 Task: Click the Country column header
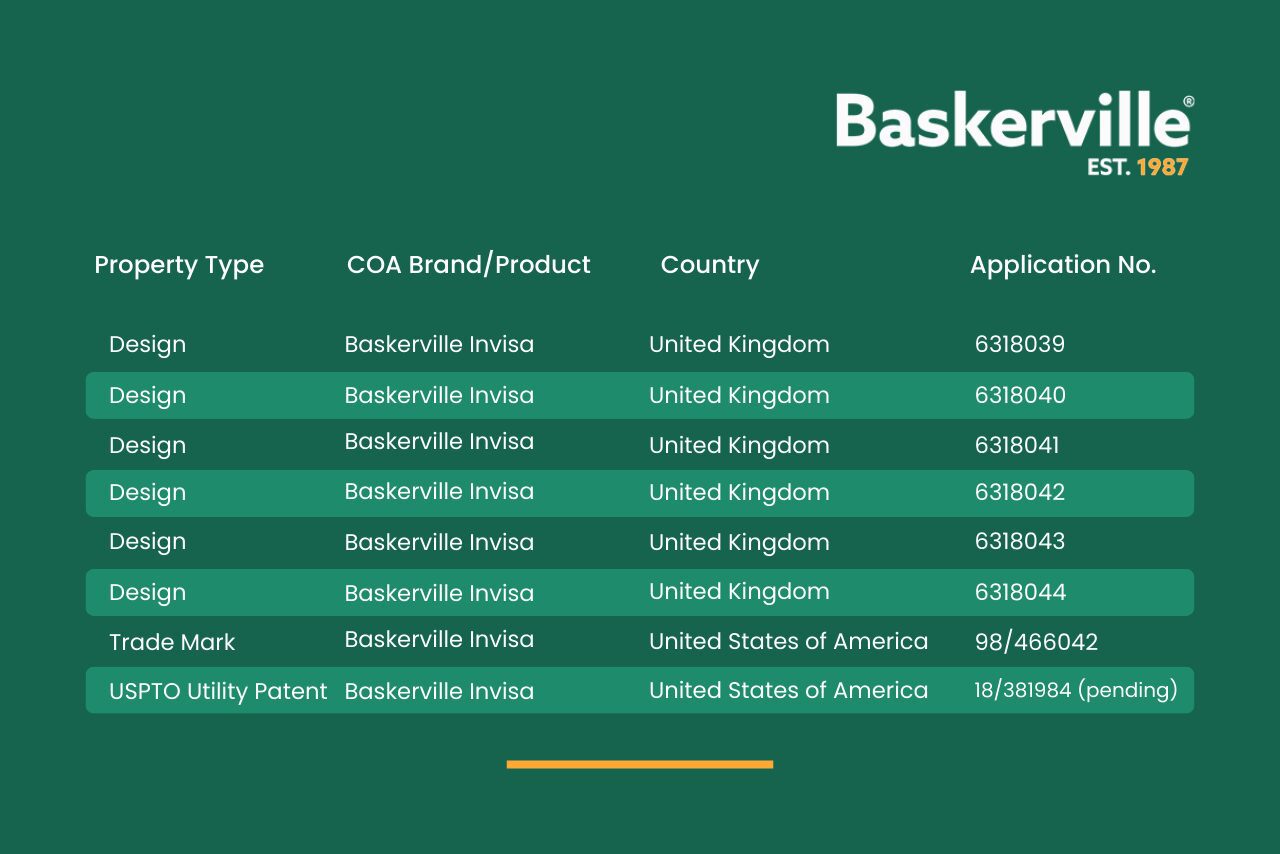point(709,265)
